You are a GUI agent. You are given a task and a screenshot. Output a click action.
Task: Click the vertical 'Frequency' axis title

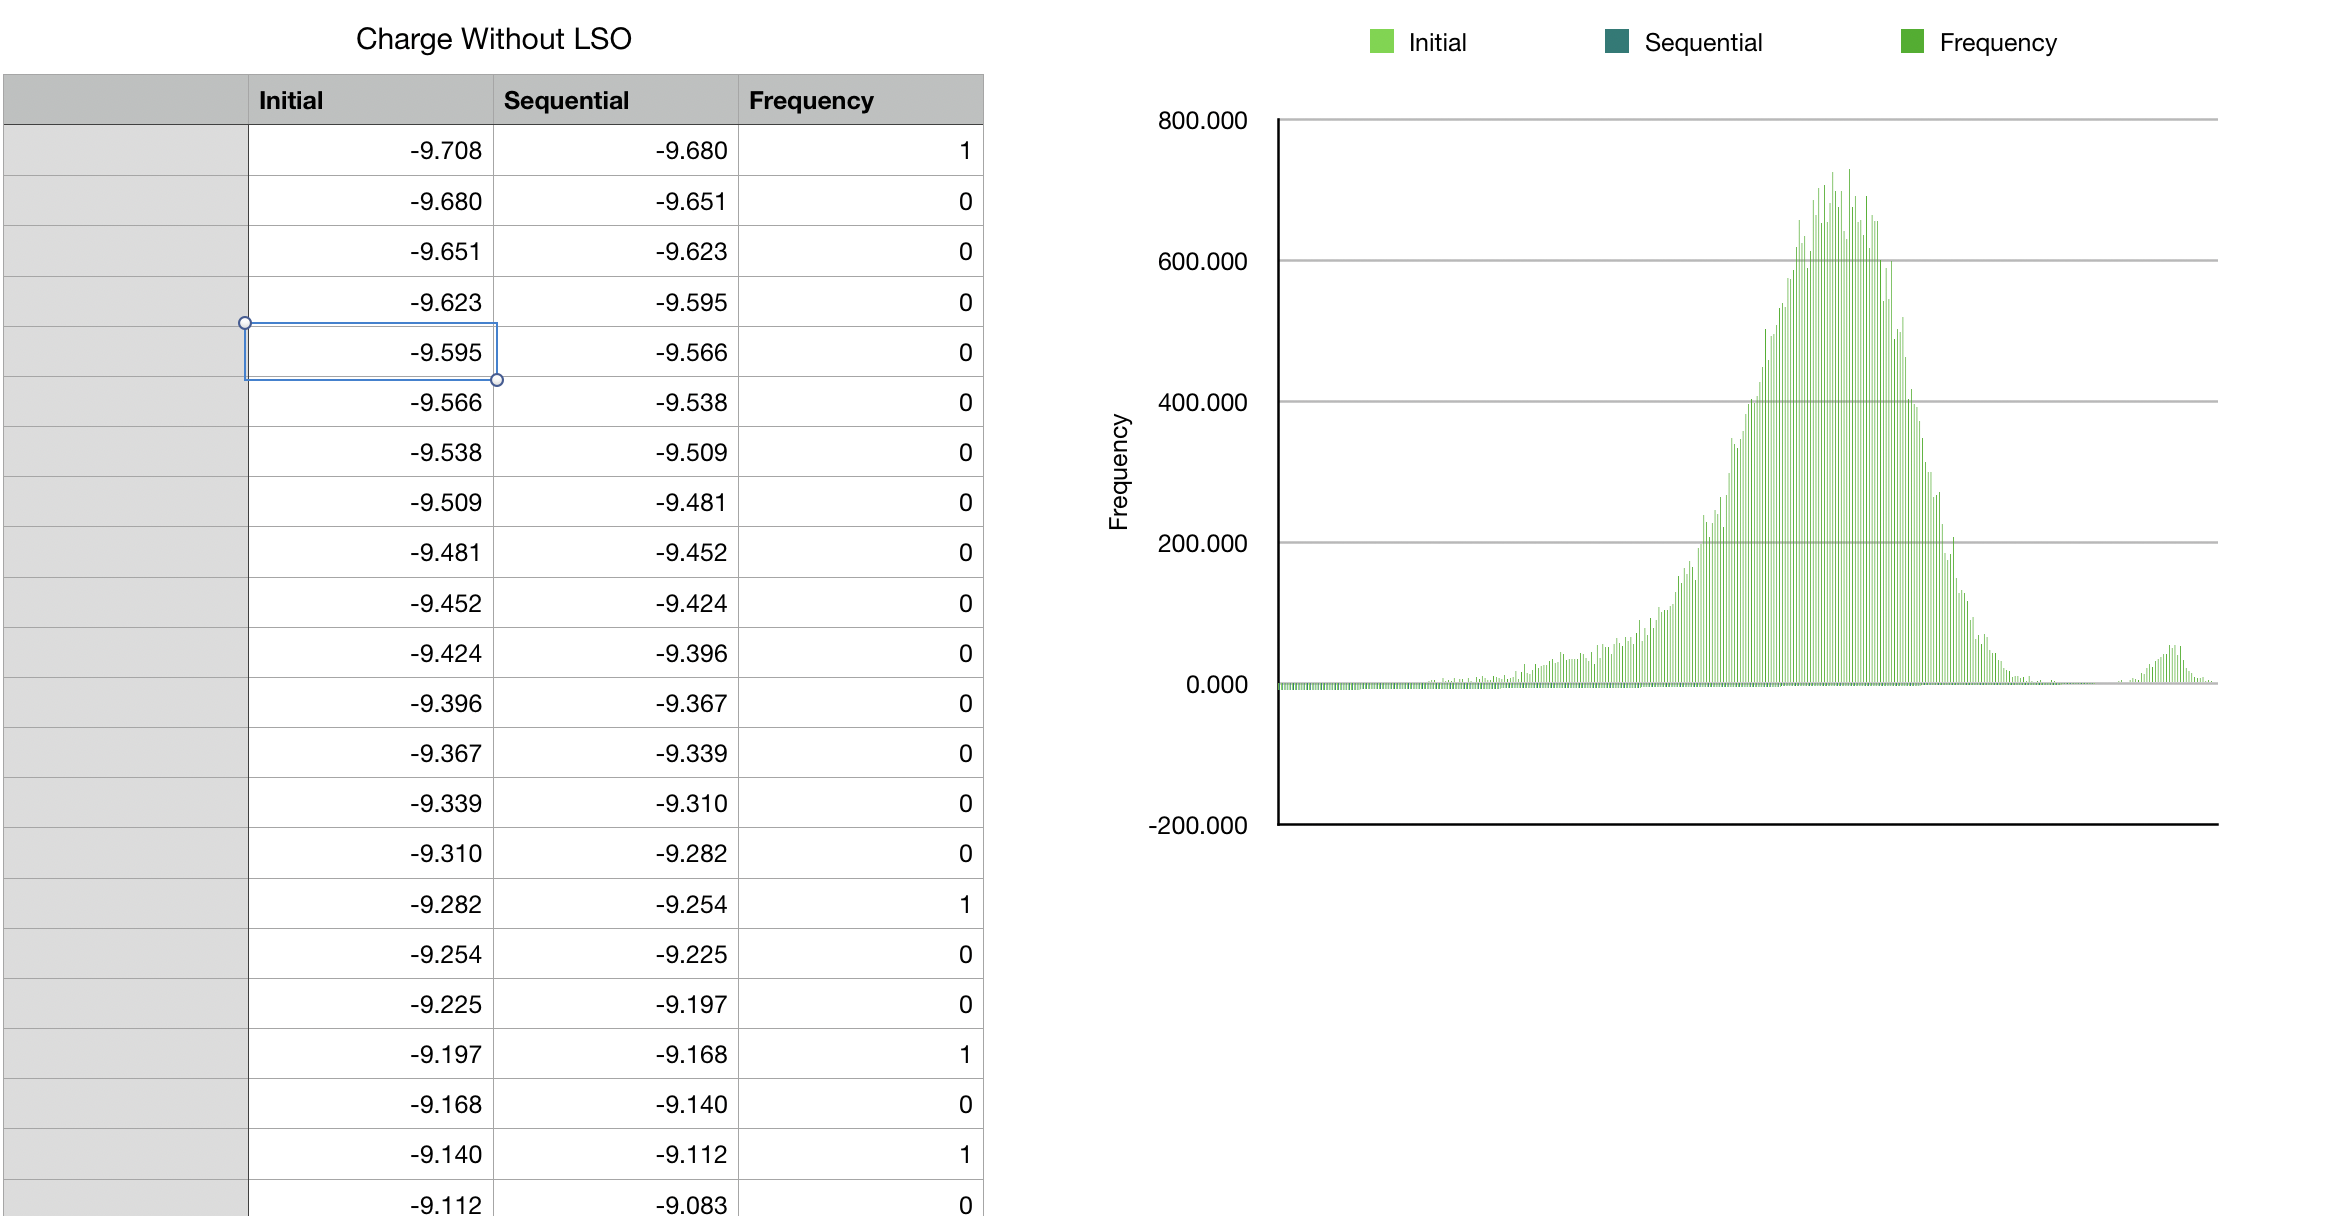(1118, 472)
